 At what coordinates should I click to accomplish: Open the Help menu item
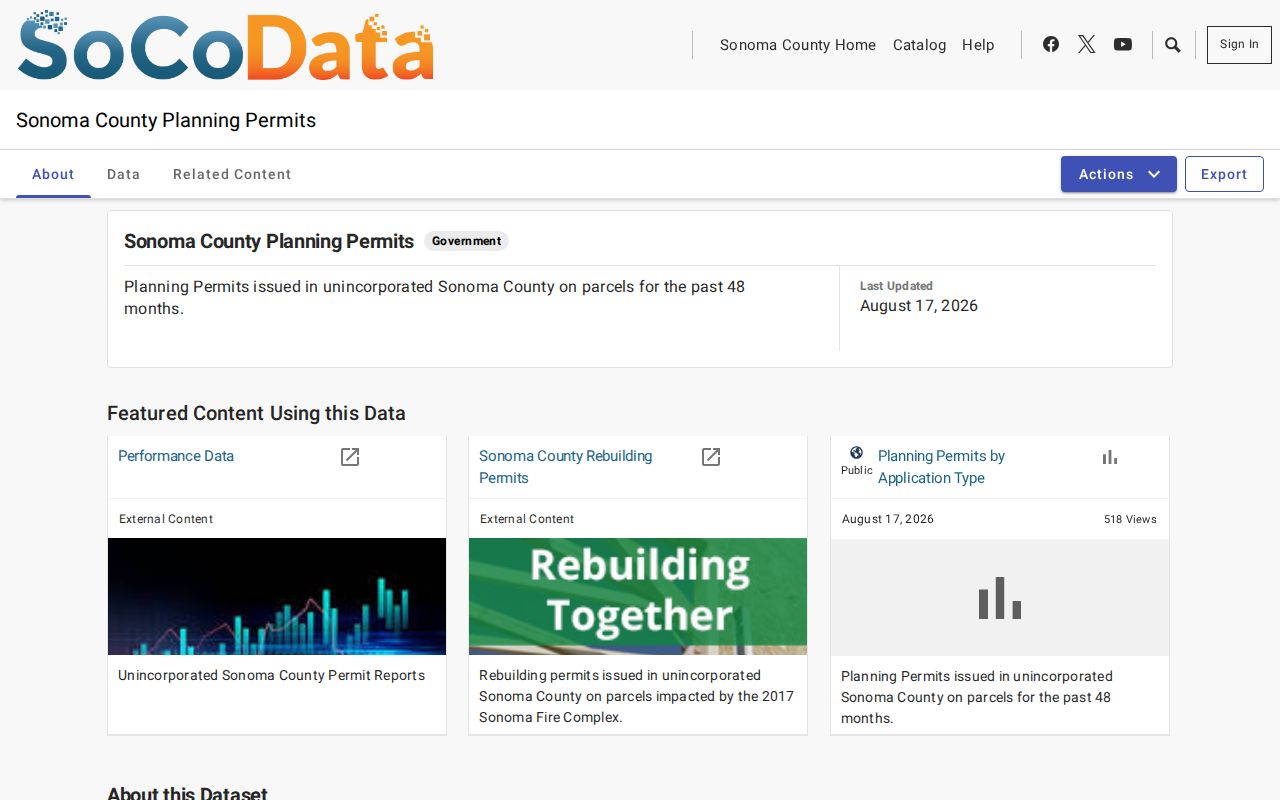pyautogui.click(x=978, y=45)
